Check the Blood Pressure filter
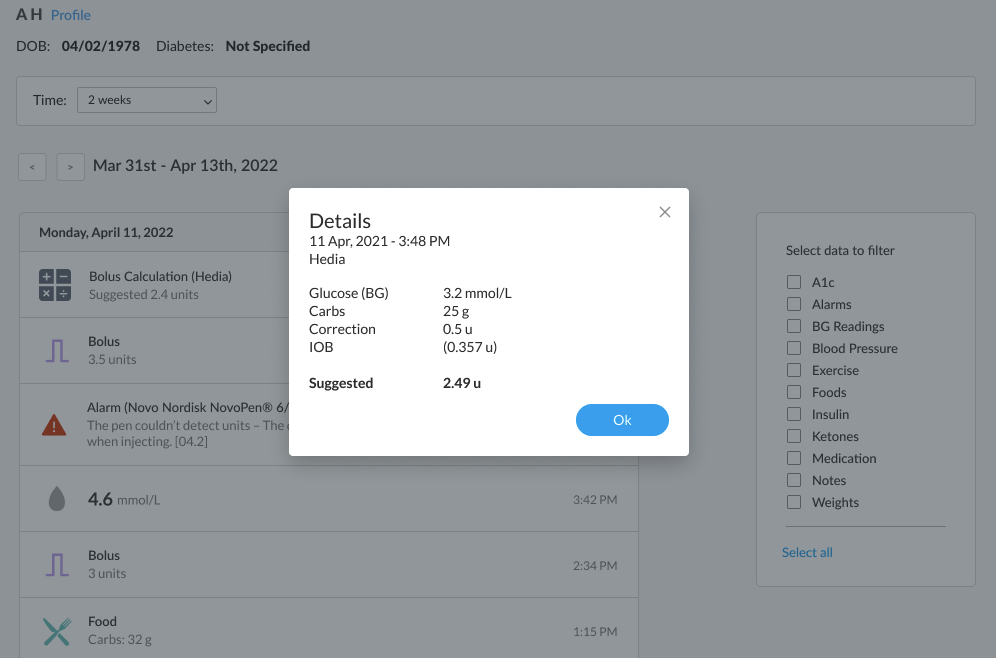This screenshot has height=658, width=996. point(794,348)
